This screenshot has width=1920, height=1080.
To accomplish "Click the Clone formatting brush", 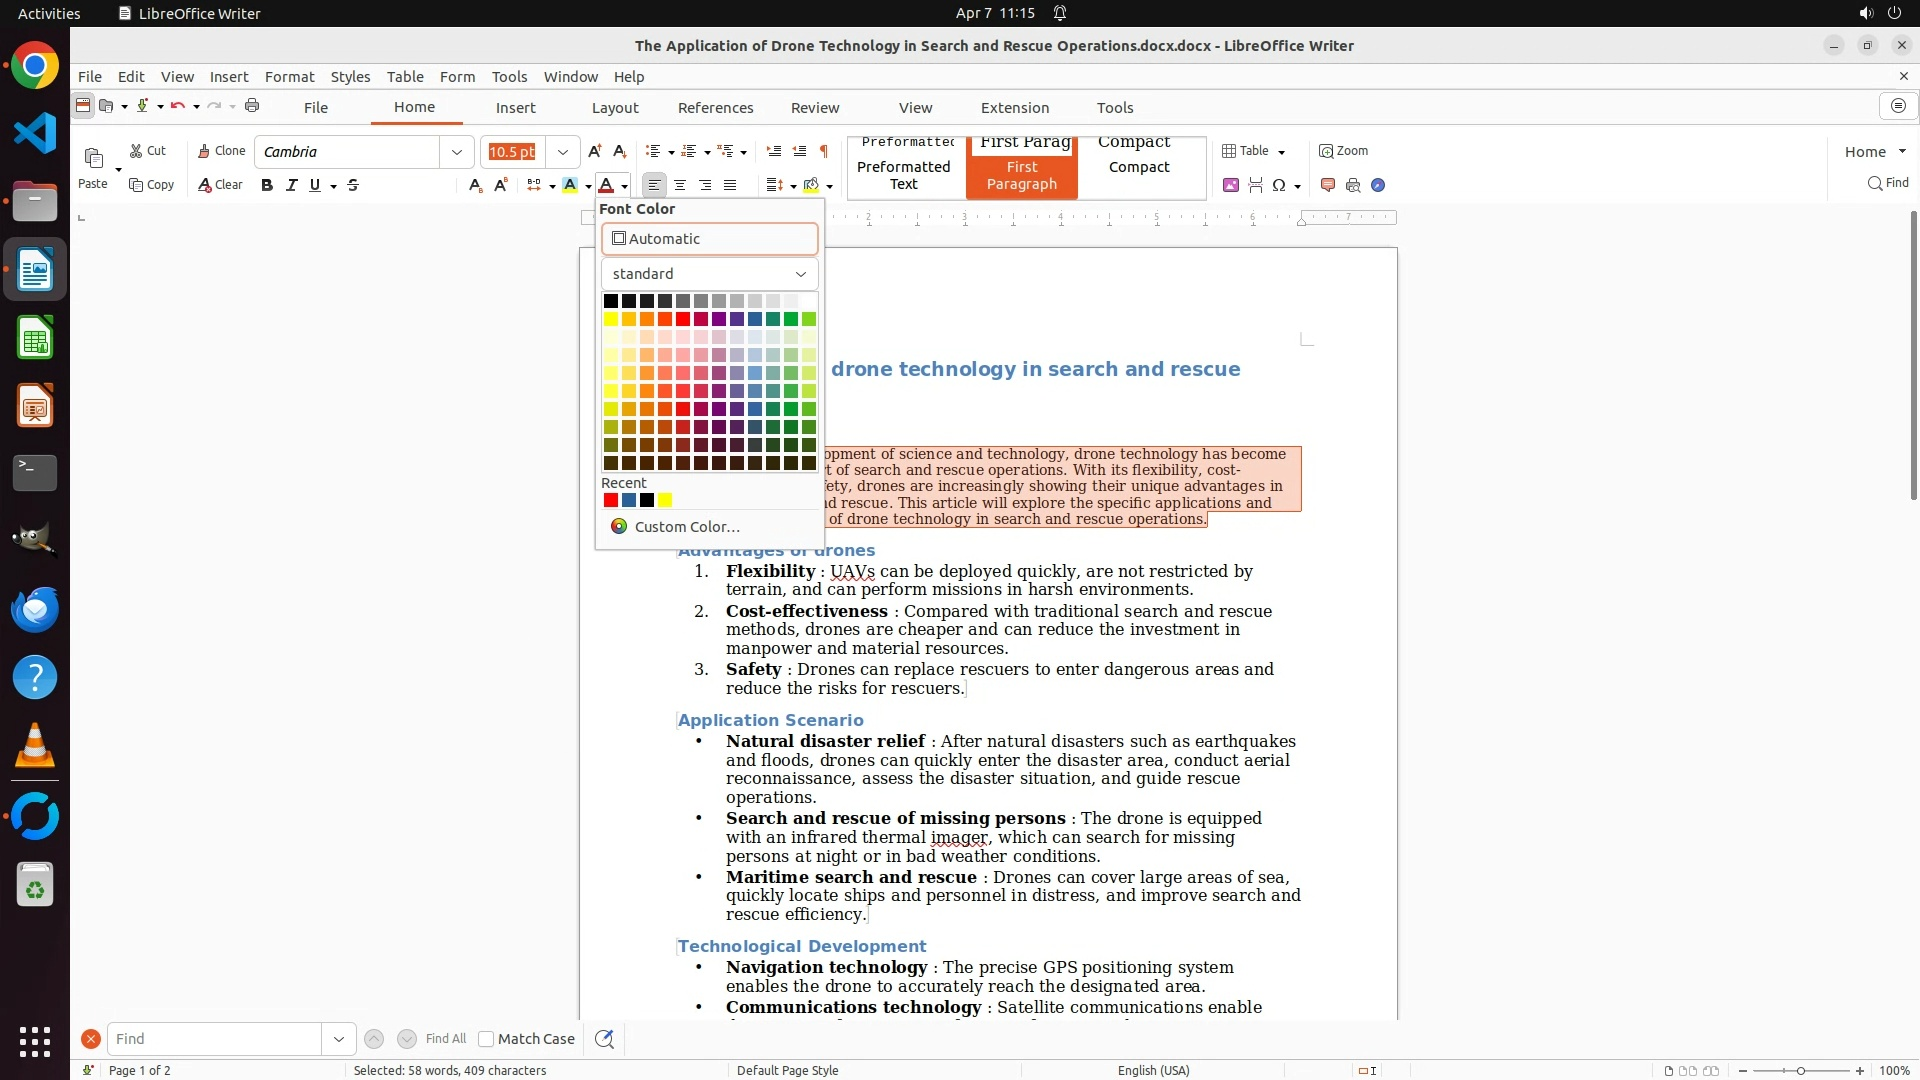I will [x=221, y=151].
